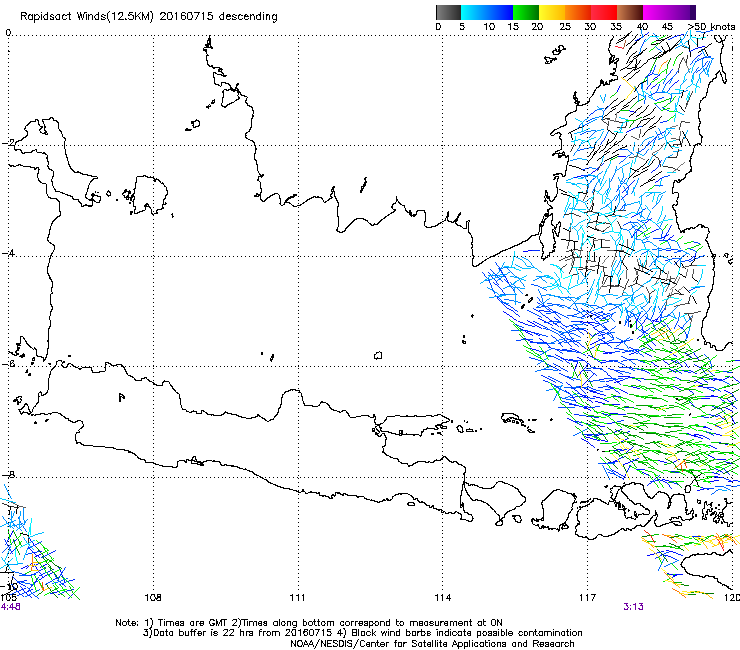Viewport: 740px width, 650px height.
Task: Click the title 'Rapidscat Winds(12.5KM) 20160715 descending'
Action: 149,16
